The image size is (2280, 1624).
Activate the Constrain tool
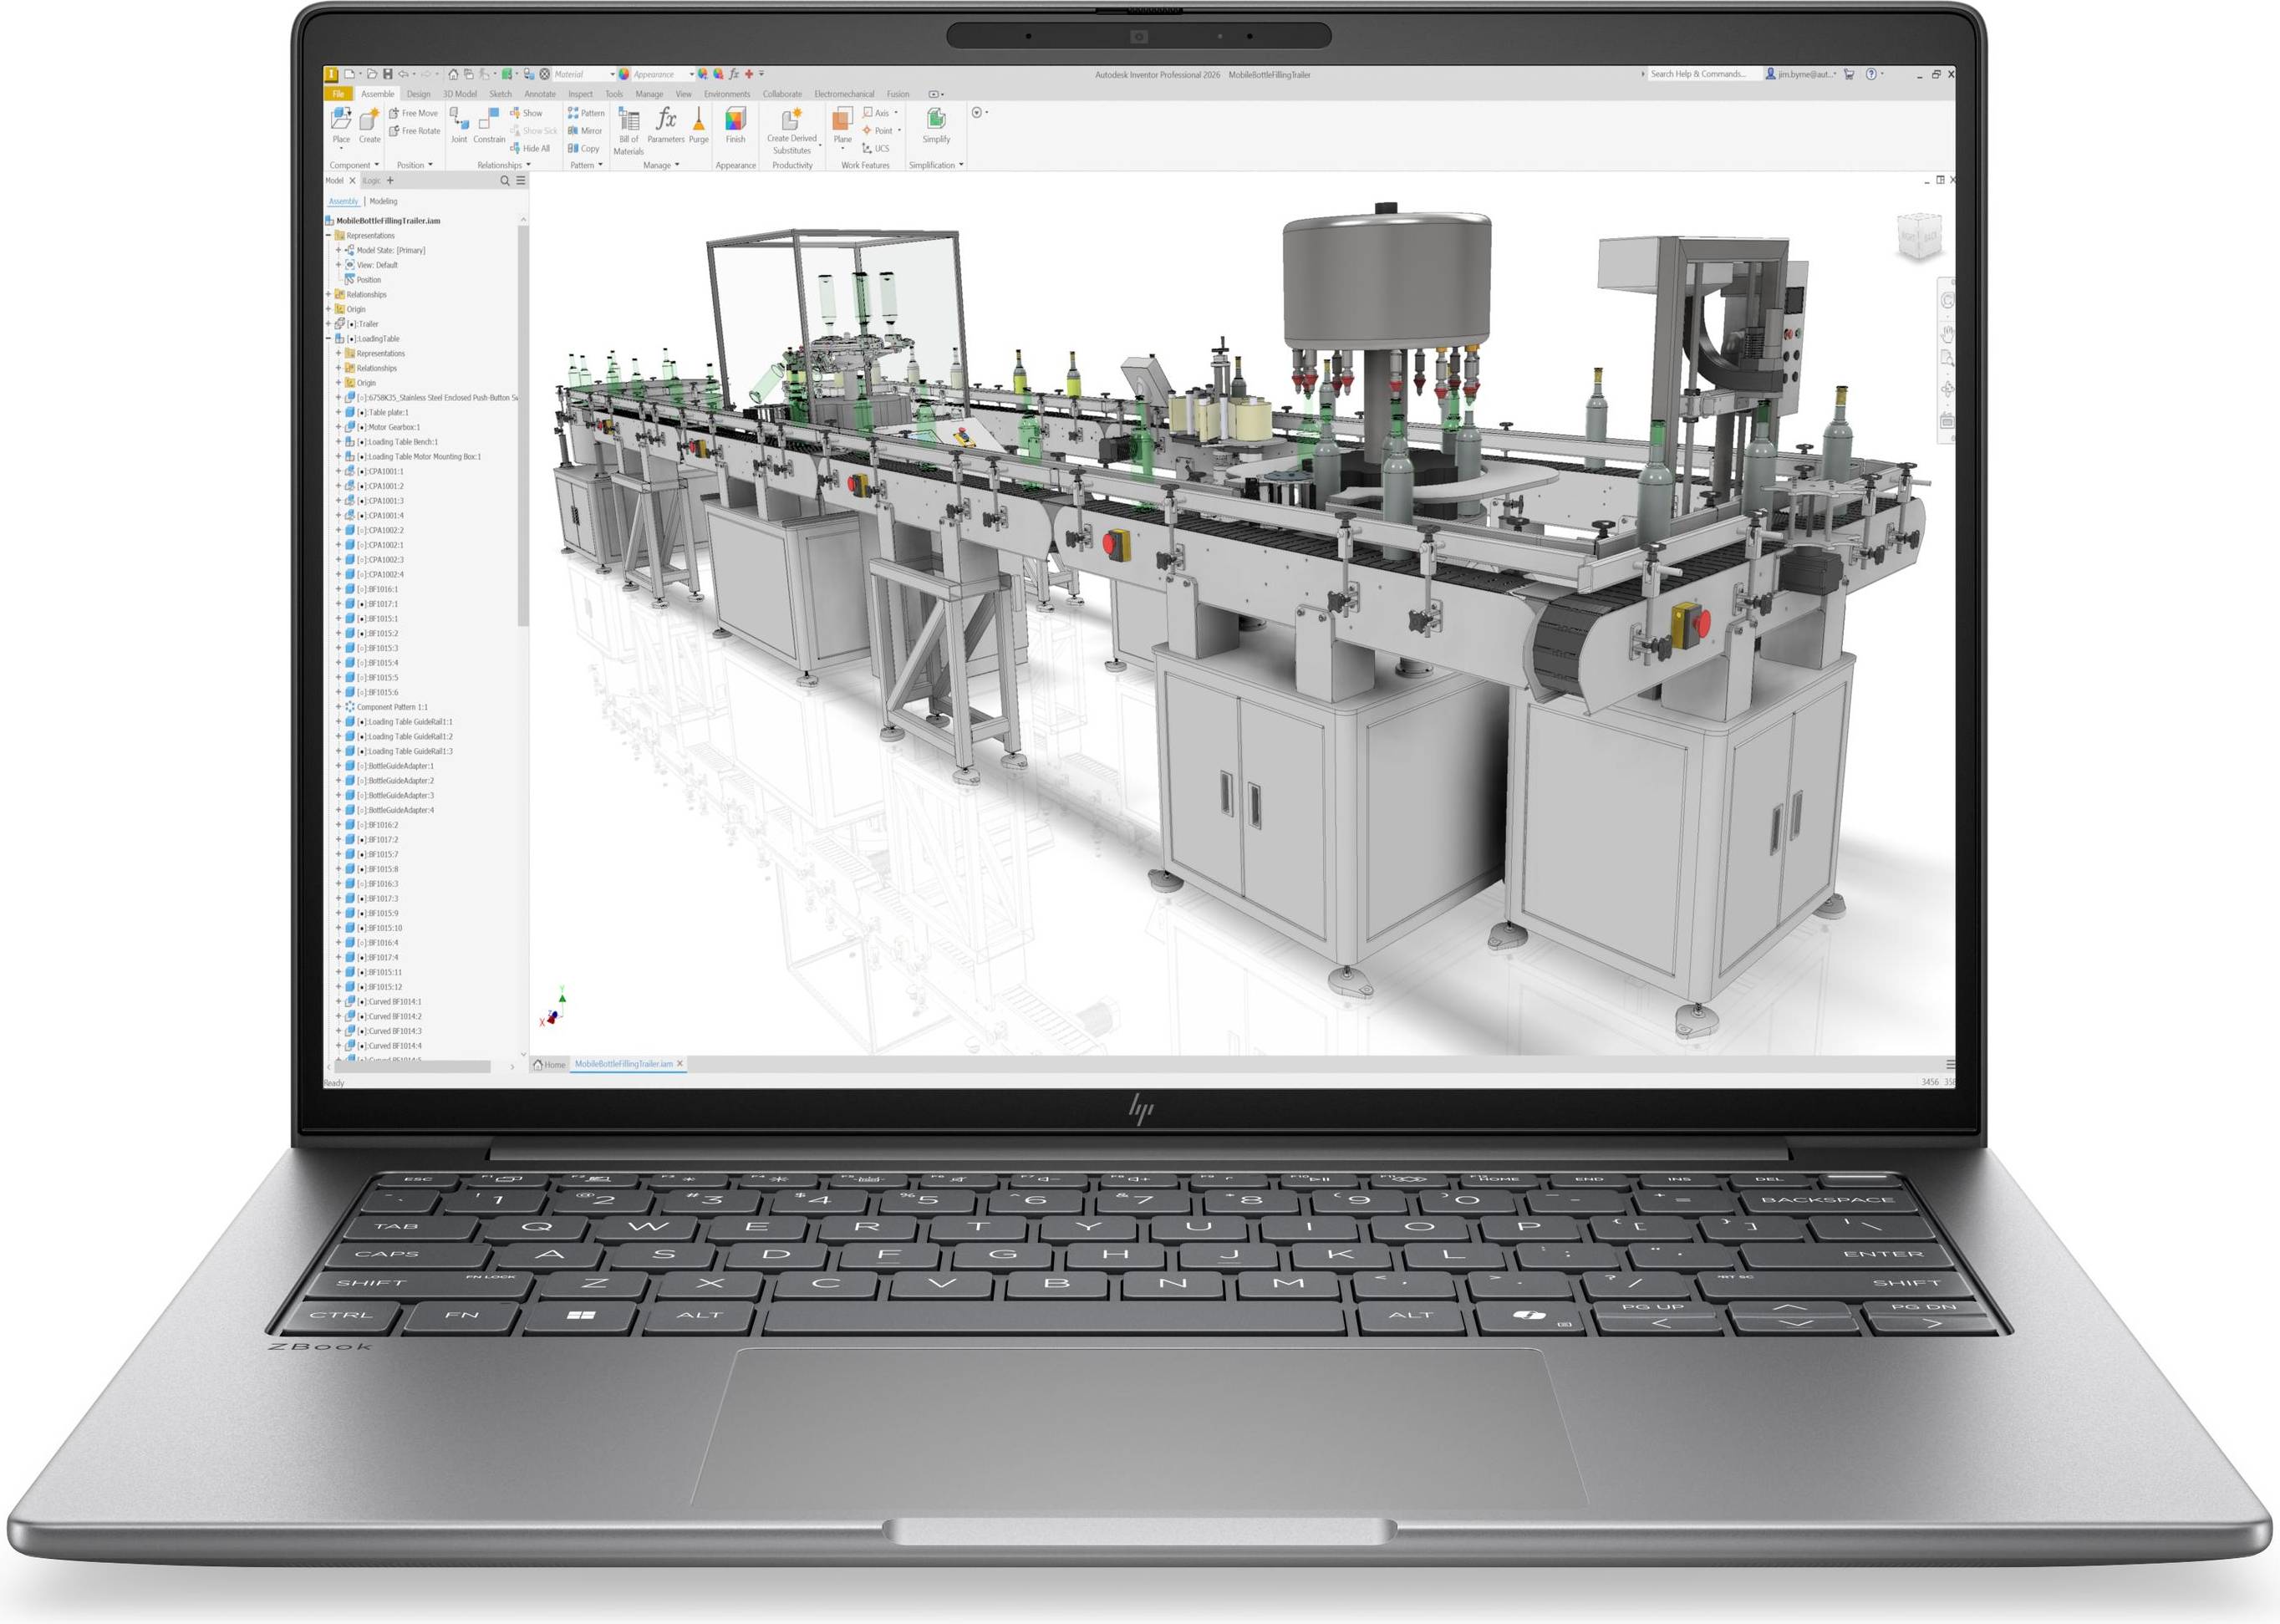click(489, 125)
